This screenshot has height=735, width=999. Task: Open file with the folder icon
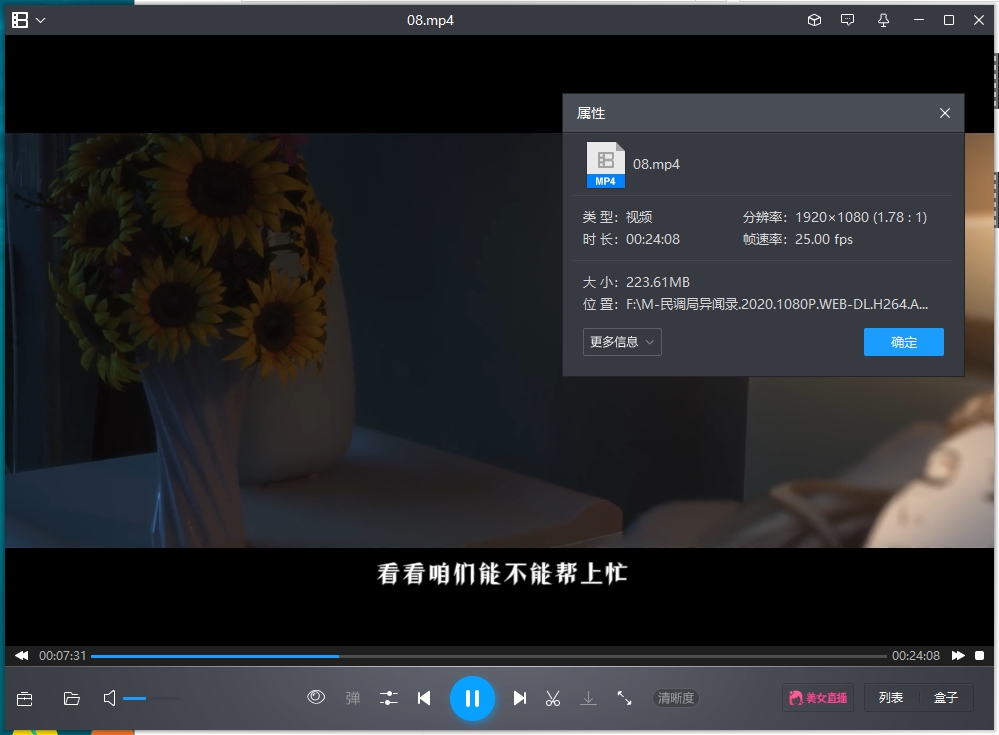72,699
